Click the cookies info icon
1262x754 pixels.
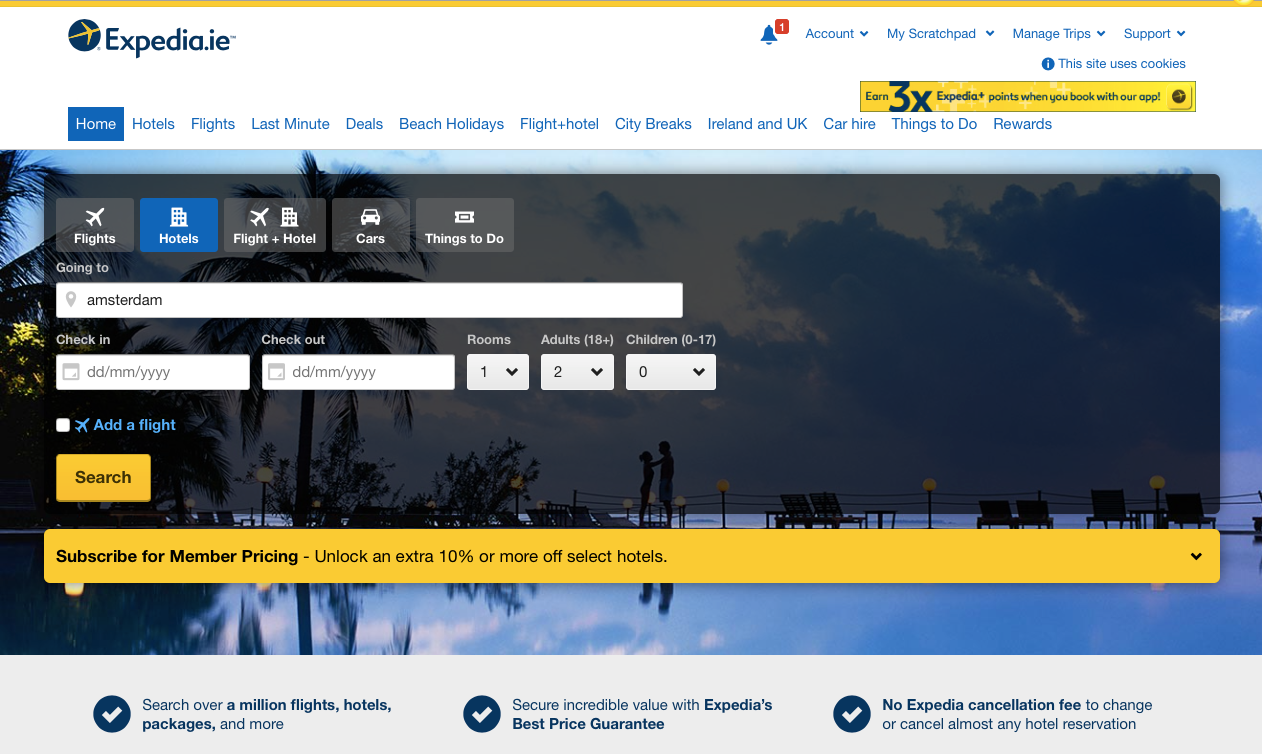(x=1048, y=64)
